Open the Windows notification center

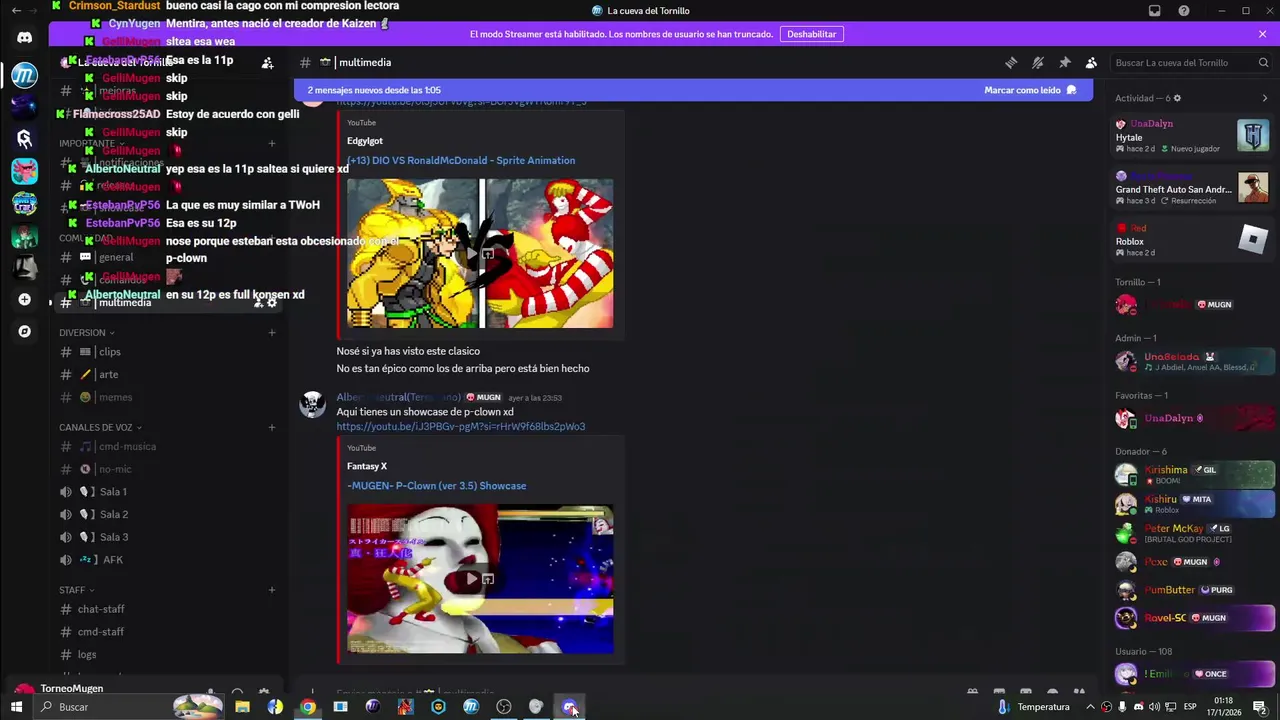[1259, 707]
